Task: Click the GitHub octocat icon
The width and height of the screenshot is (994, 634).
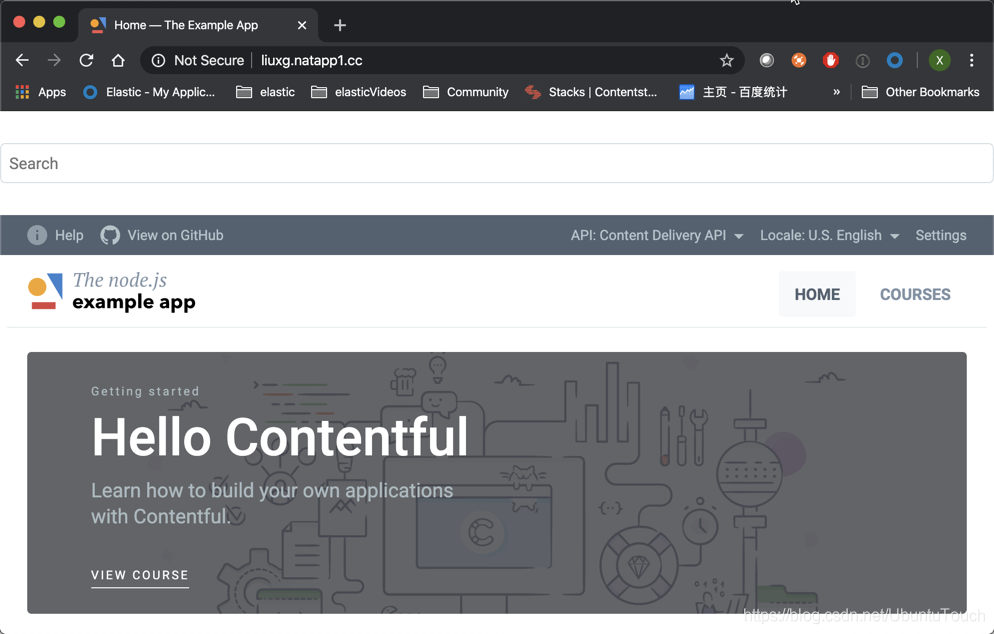Action: pos(110,235)
